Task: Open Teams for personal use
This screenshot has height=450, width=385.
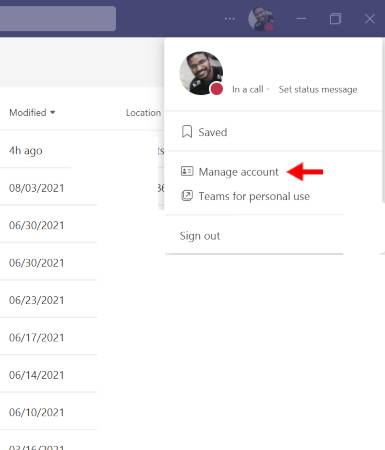Action: [254, 196]
